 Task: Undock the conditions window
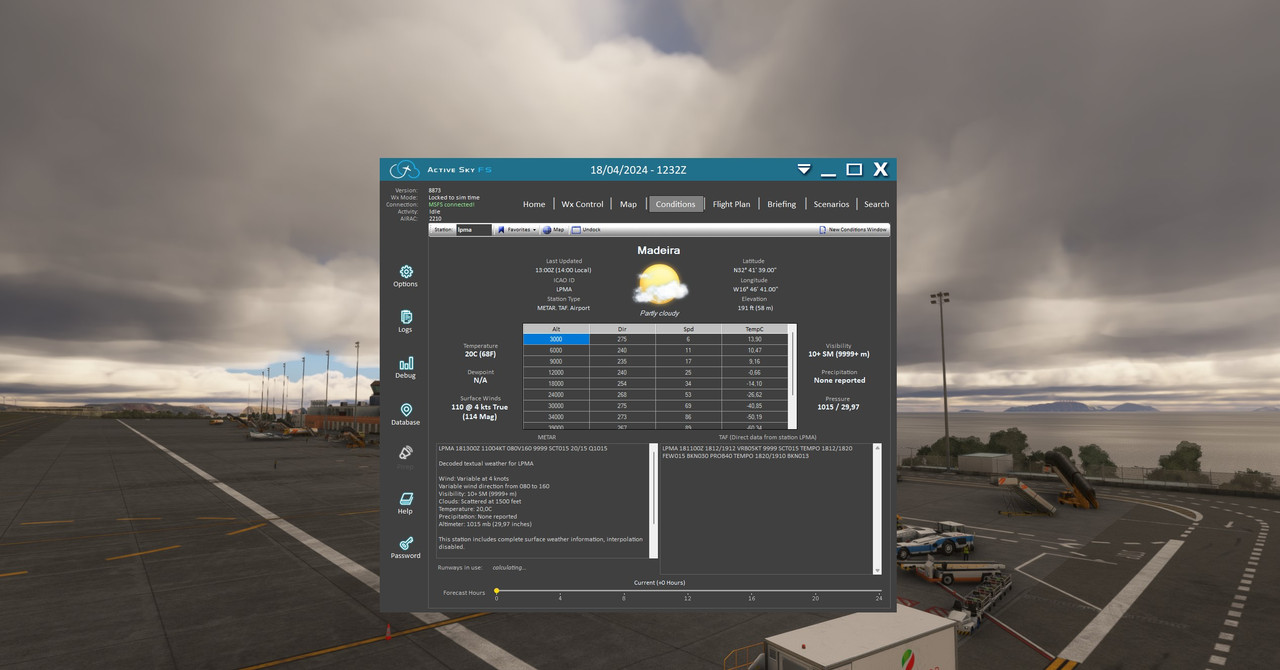[x=586, y=230]
